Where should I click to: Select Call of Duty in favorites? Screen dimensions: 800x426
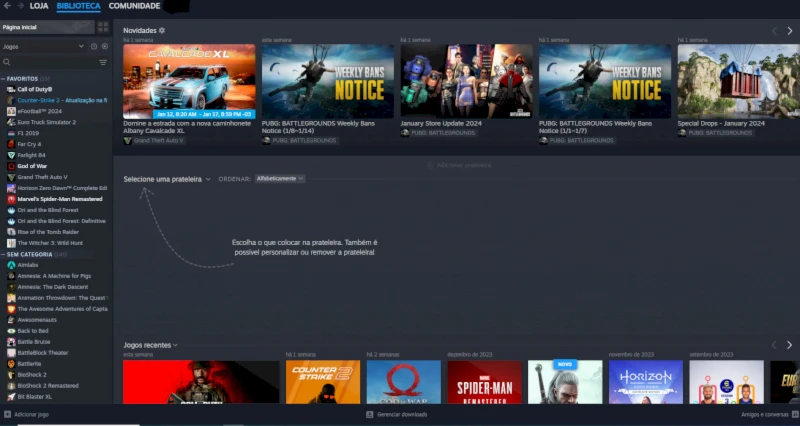[x=35, y=89]
